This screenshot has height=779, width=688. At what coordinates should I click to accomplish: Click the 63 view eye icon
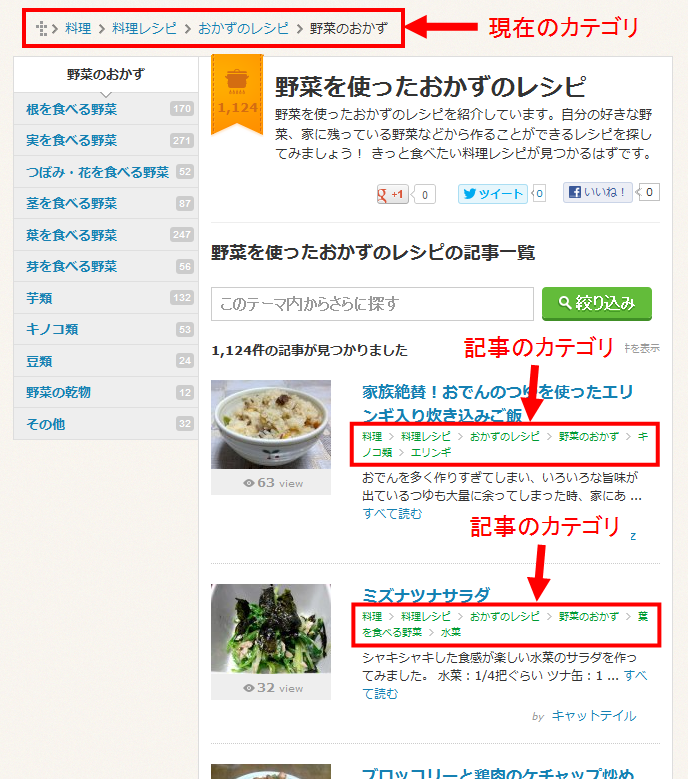click(248, 483)
